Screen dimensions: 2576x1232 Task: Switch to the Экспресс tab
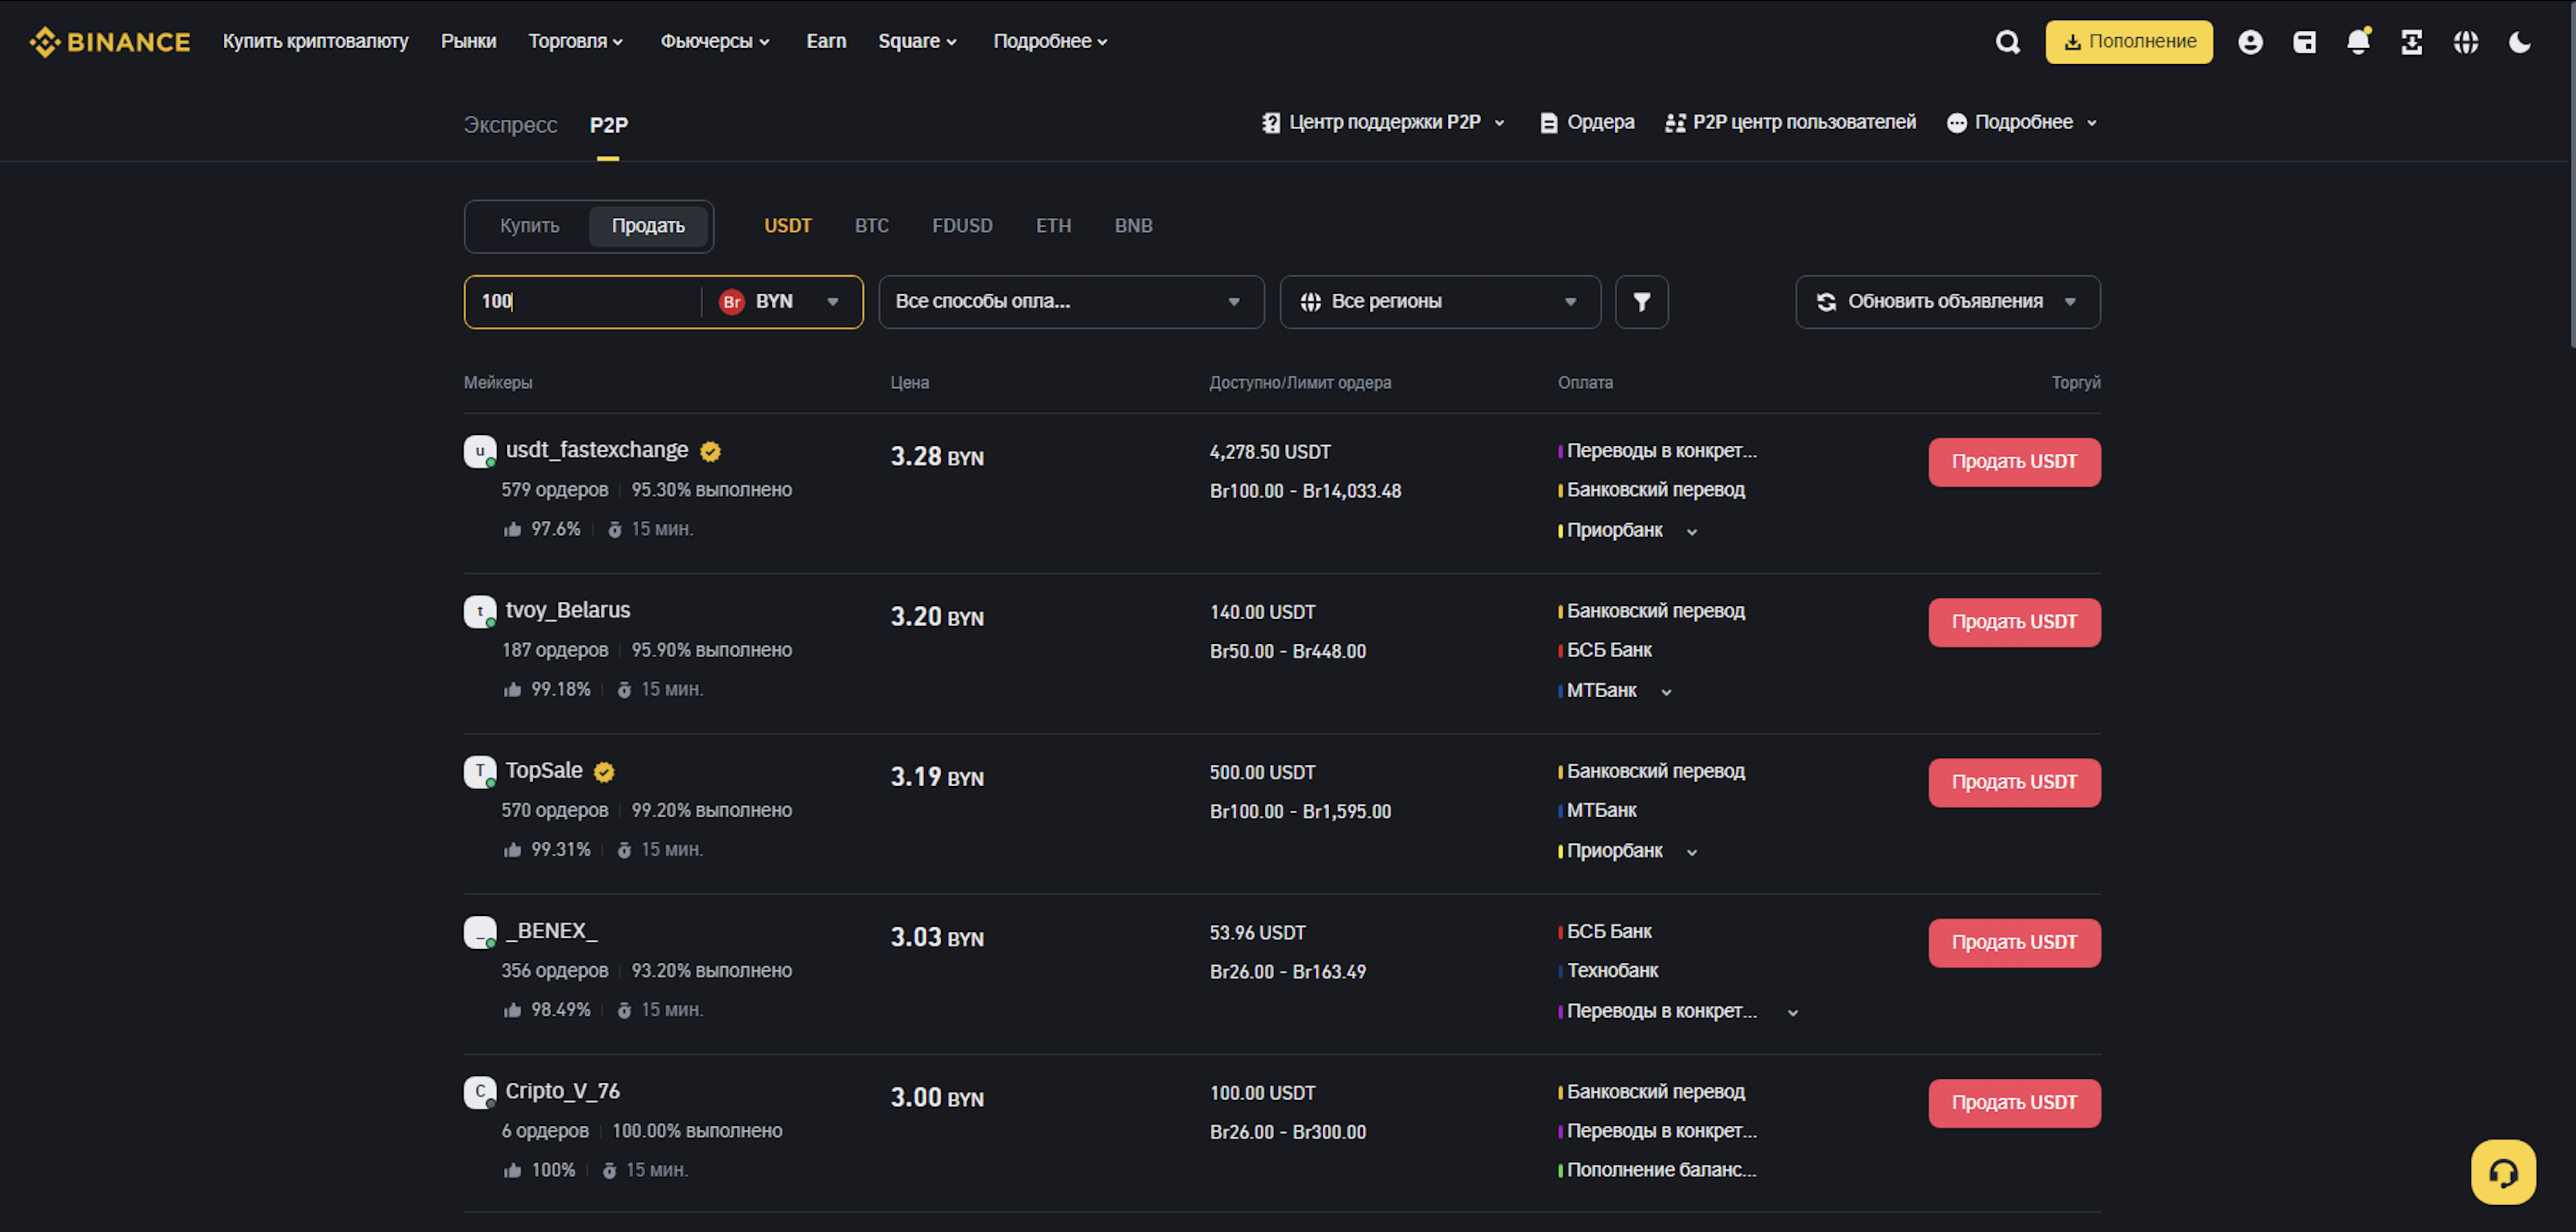[x=510, y=125]
